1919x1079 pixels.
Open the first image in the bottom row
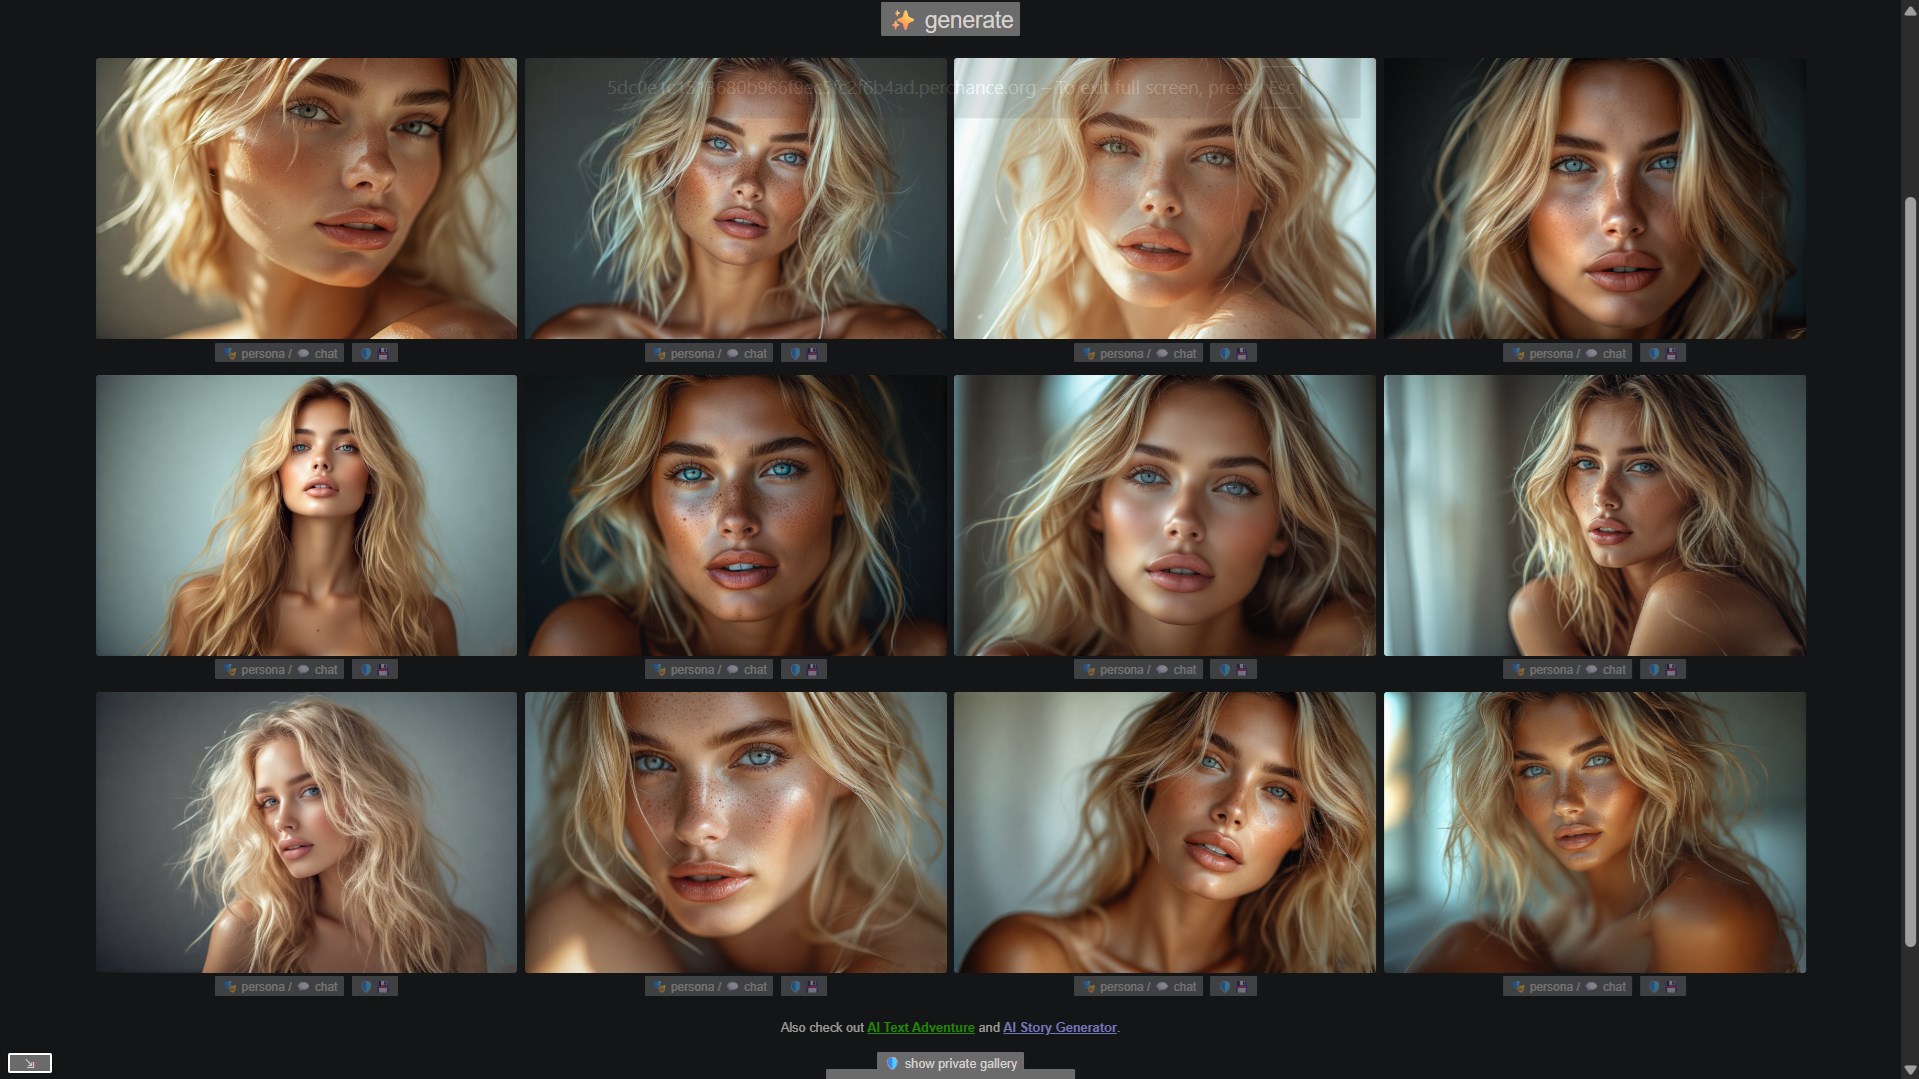pyautogui.click(x=306, y=832)
